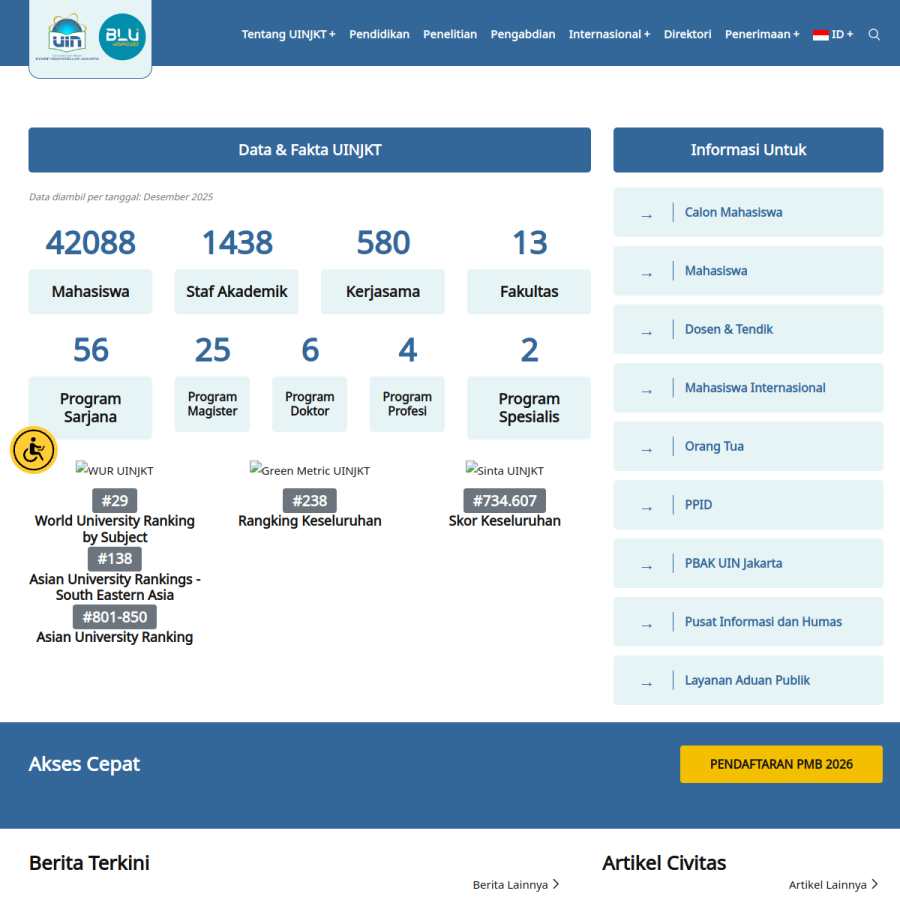Screen dimensions: 900x900
Task: Click the Fakultas statistic card
Action: click(529, 292)
